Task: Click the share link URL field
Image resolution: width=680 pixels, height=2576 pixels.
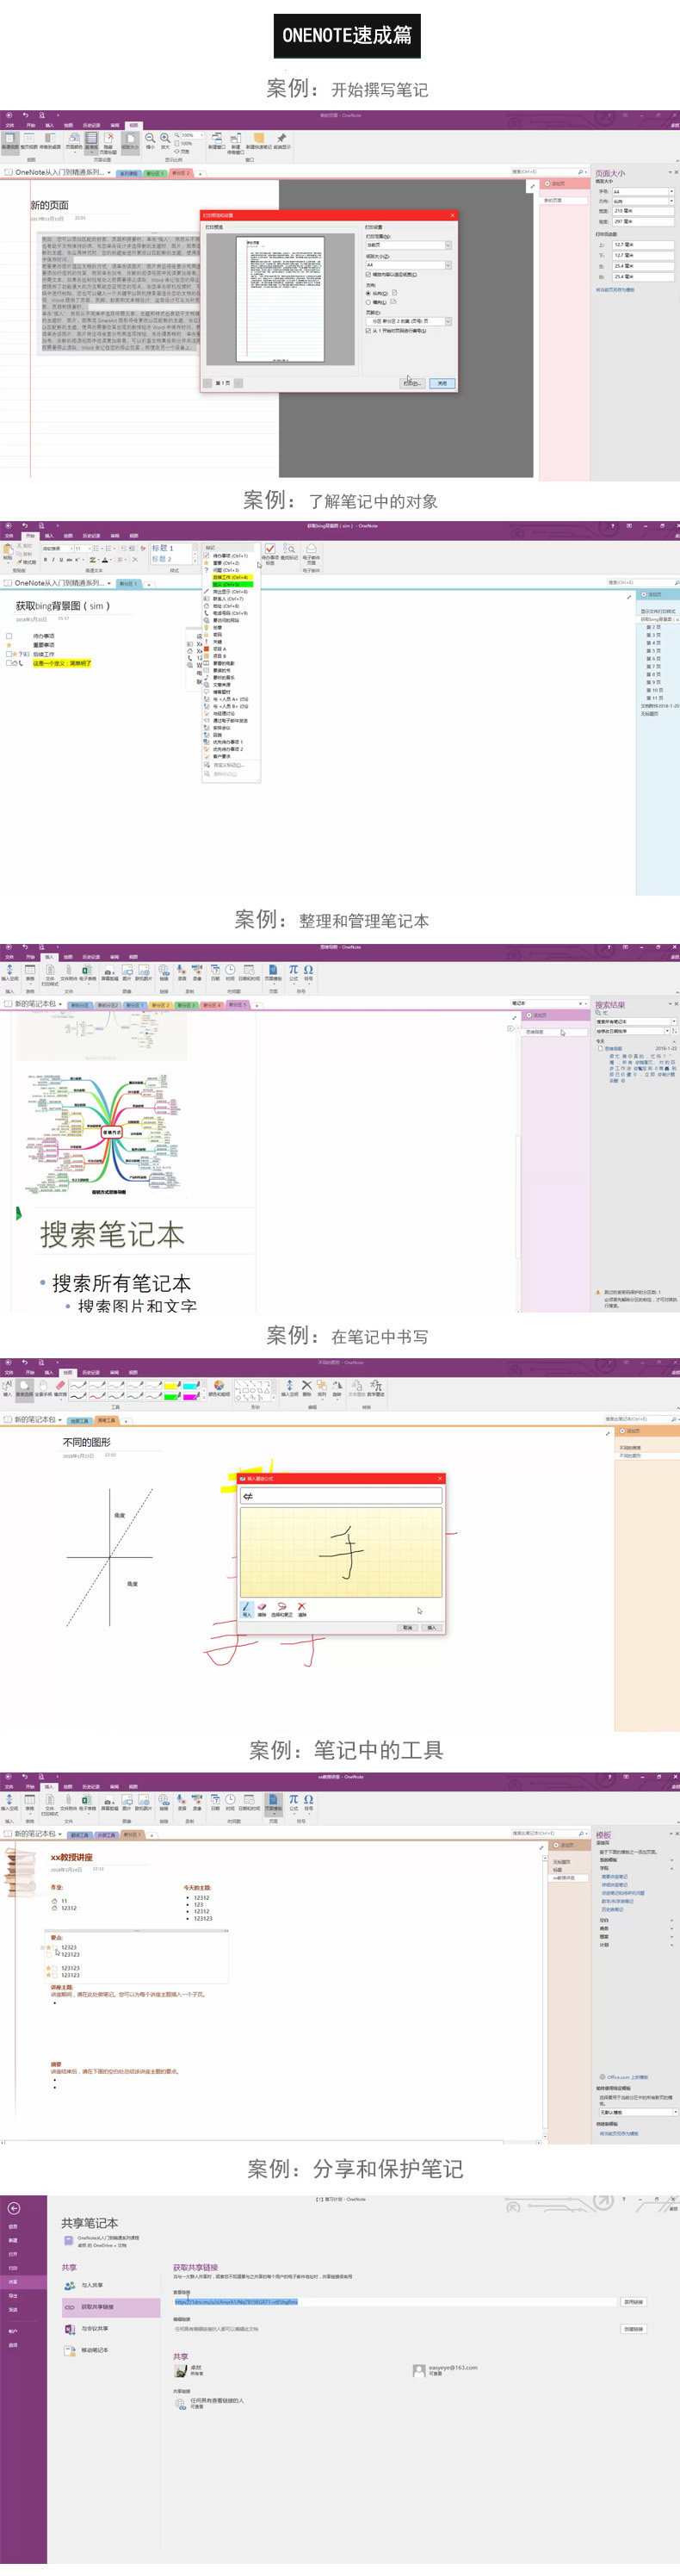Action: coord(395,2302)
